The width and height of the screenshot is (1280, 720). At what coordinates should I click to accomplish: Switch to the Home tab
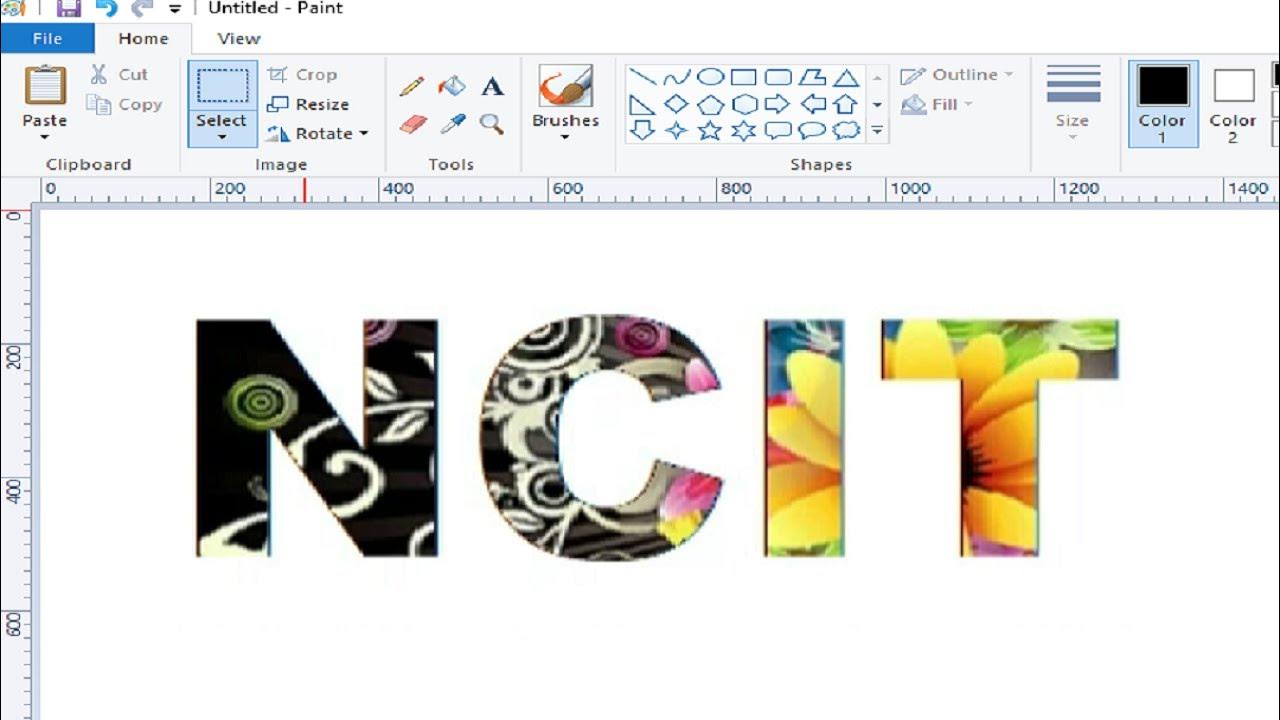143,38
